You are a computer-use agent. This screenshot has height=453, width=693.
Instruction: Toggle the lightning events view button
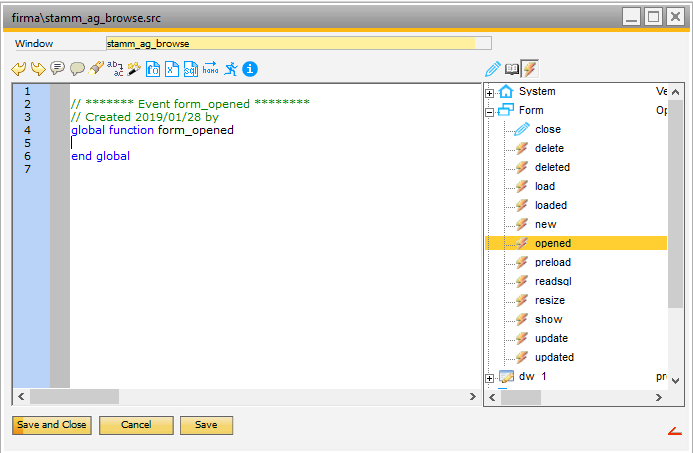pos(530,69)
